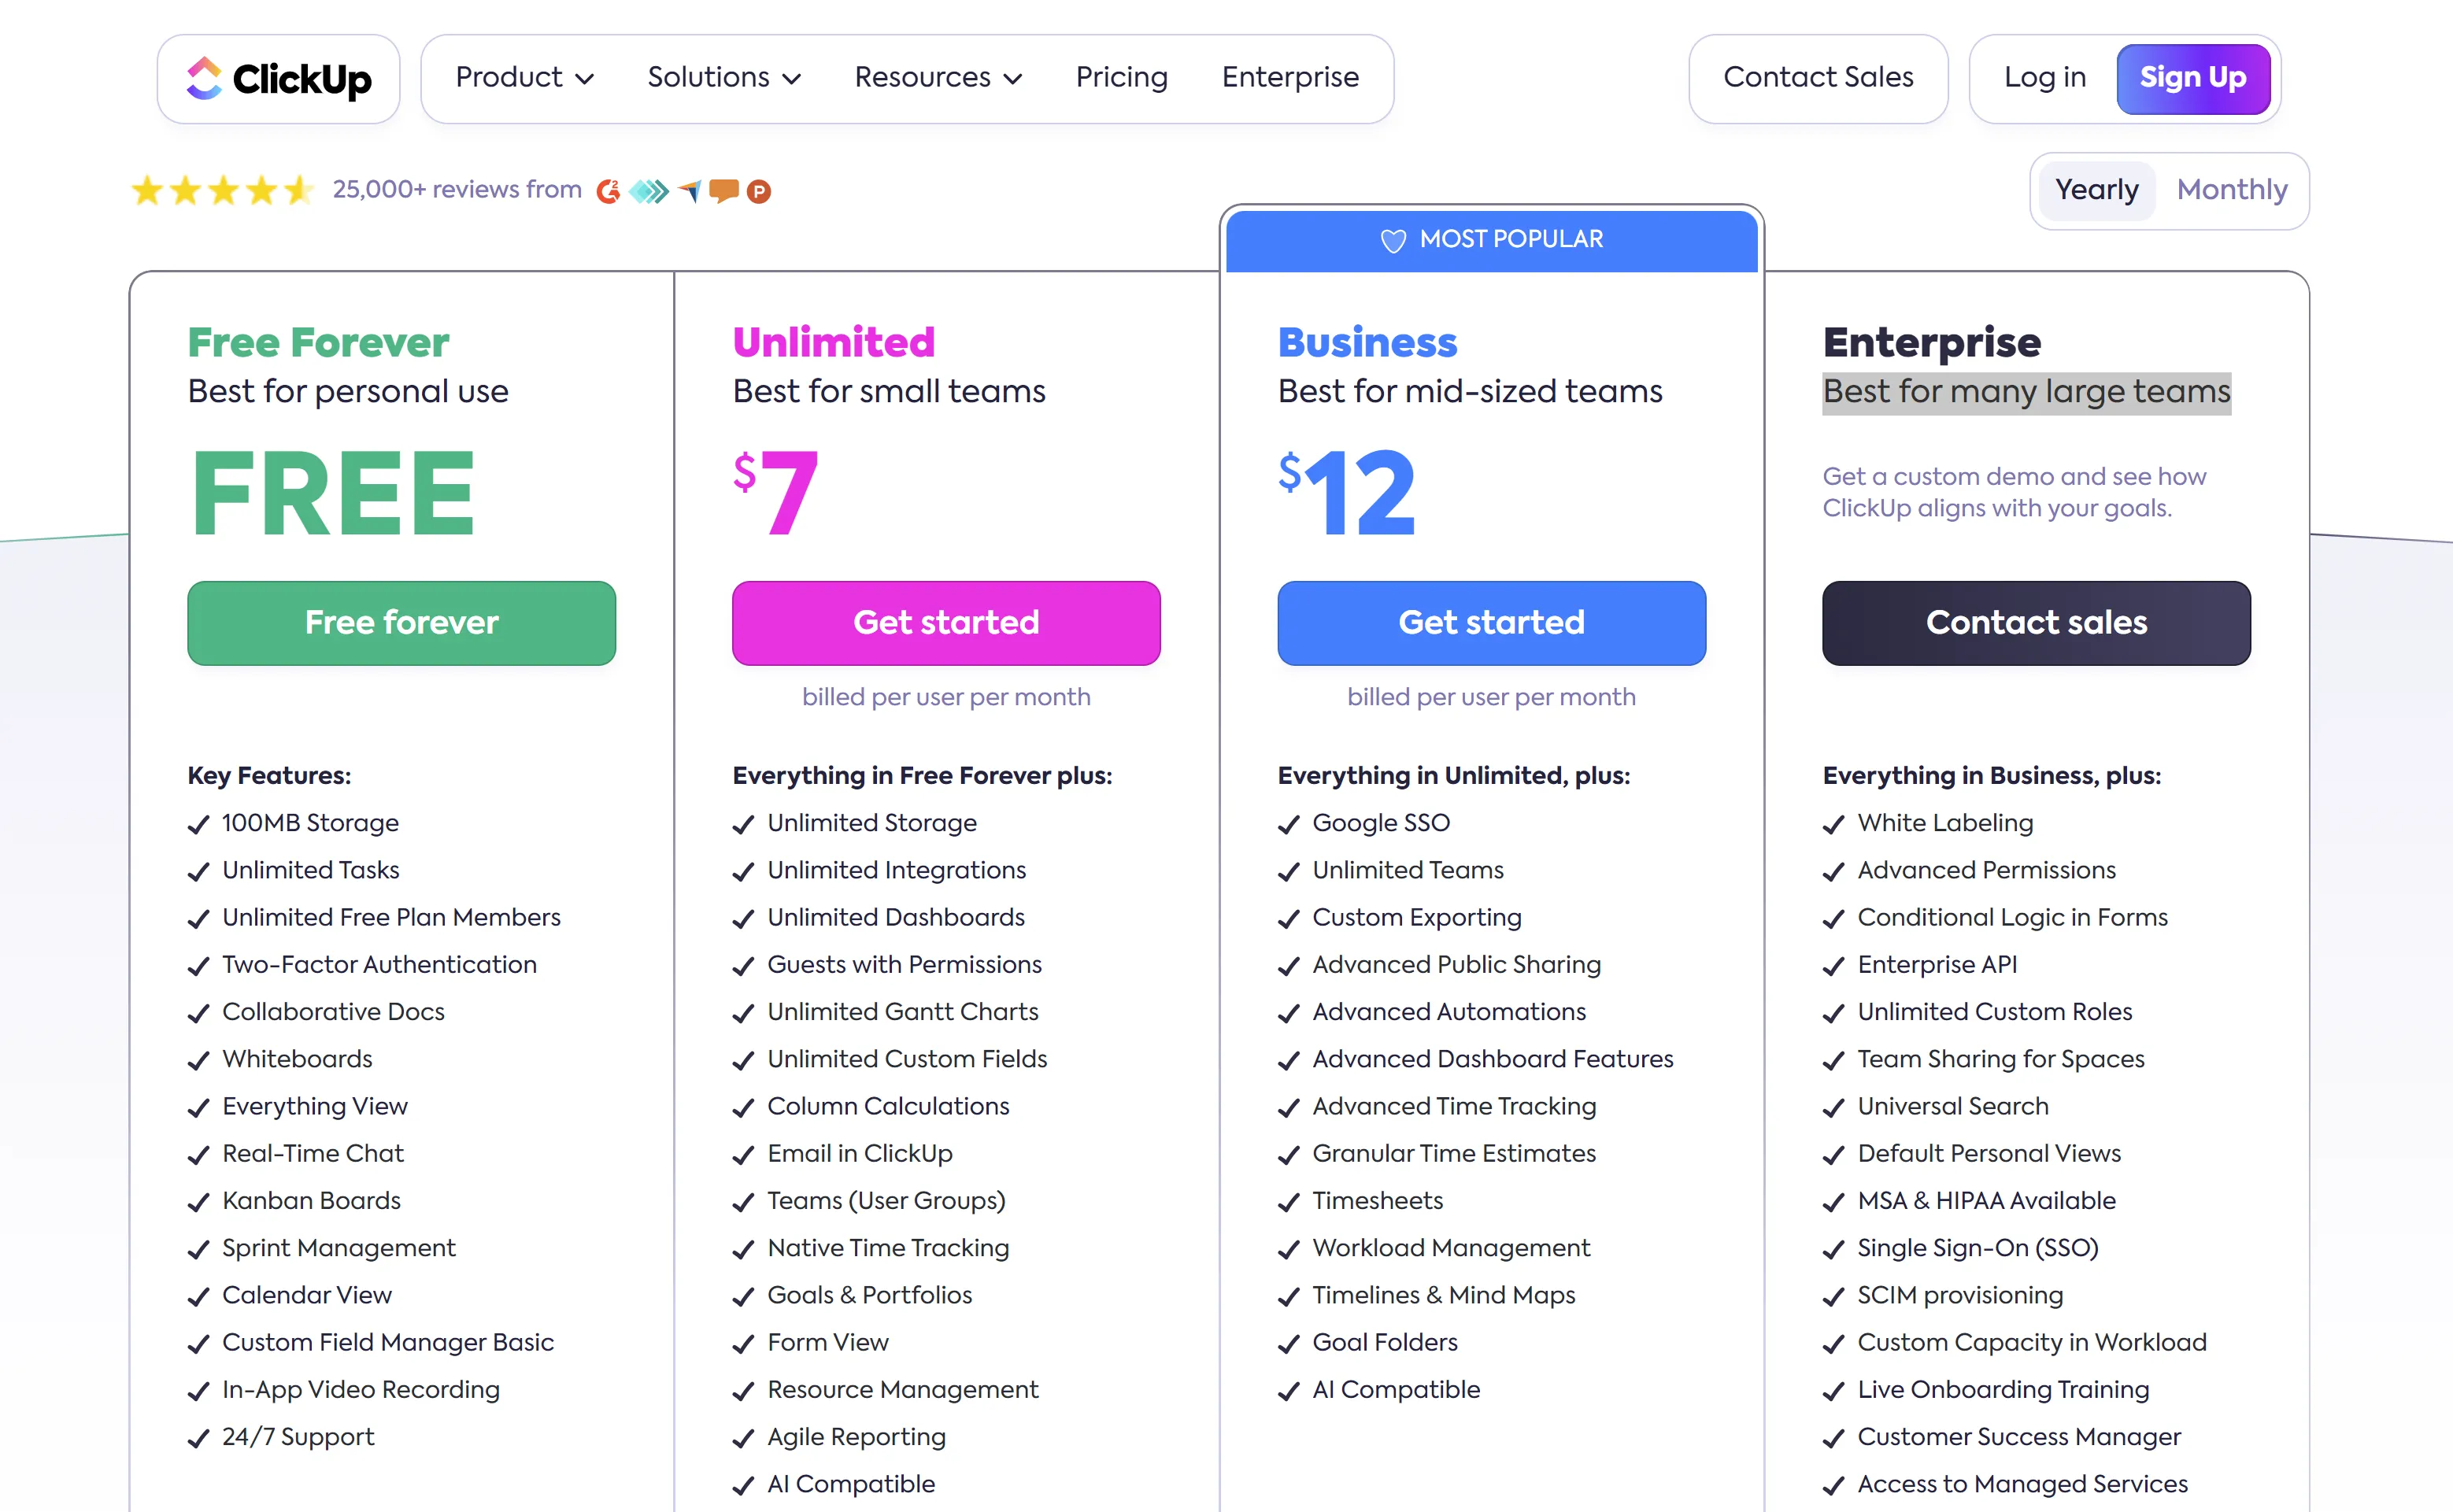Open the G2 reviews icon

pos(608,191)
